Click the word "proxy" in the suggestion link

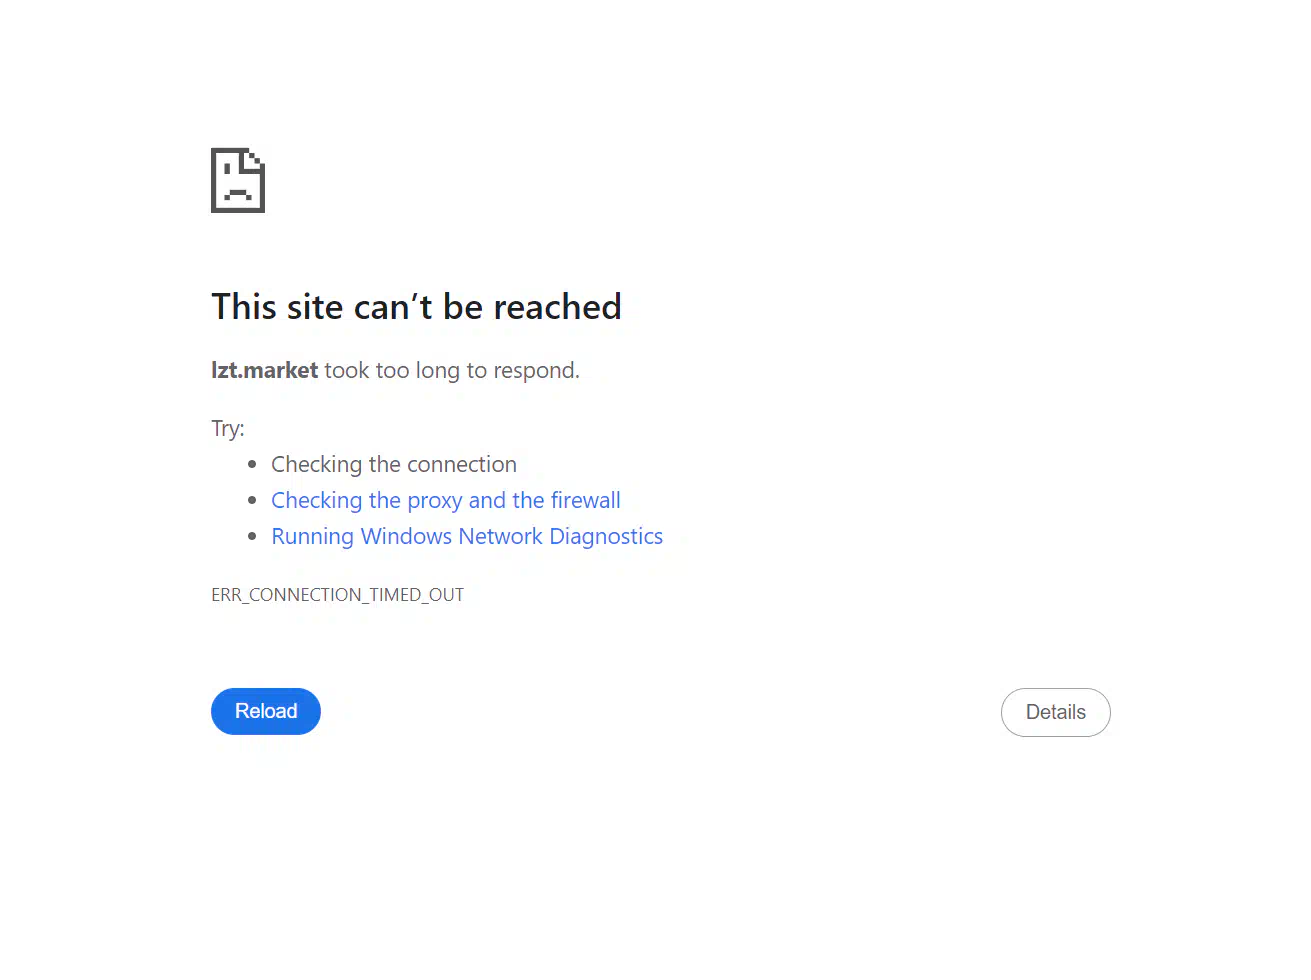pos(434,501)
